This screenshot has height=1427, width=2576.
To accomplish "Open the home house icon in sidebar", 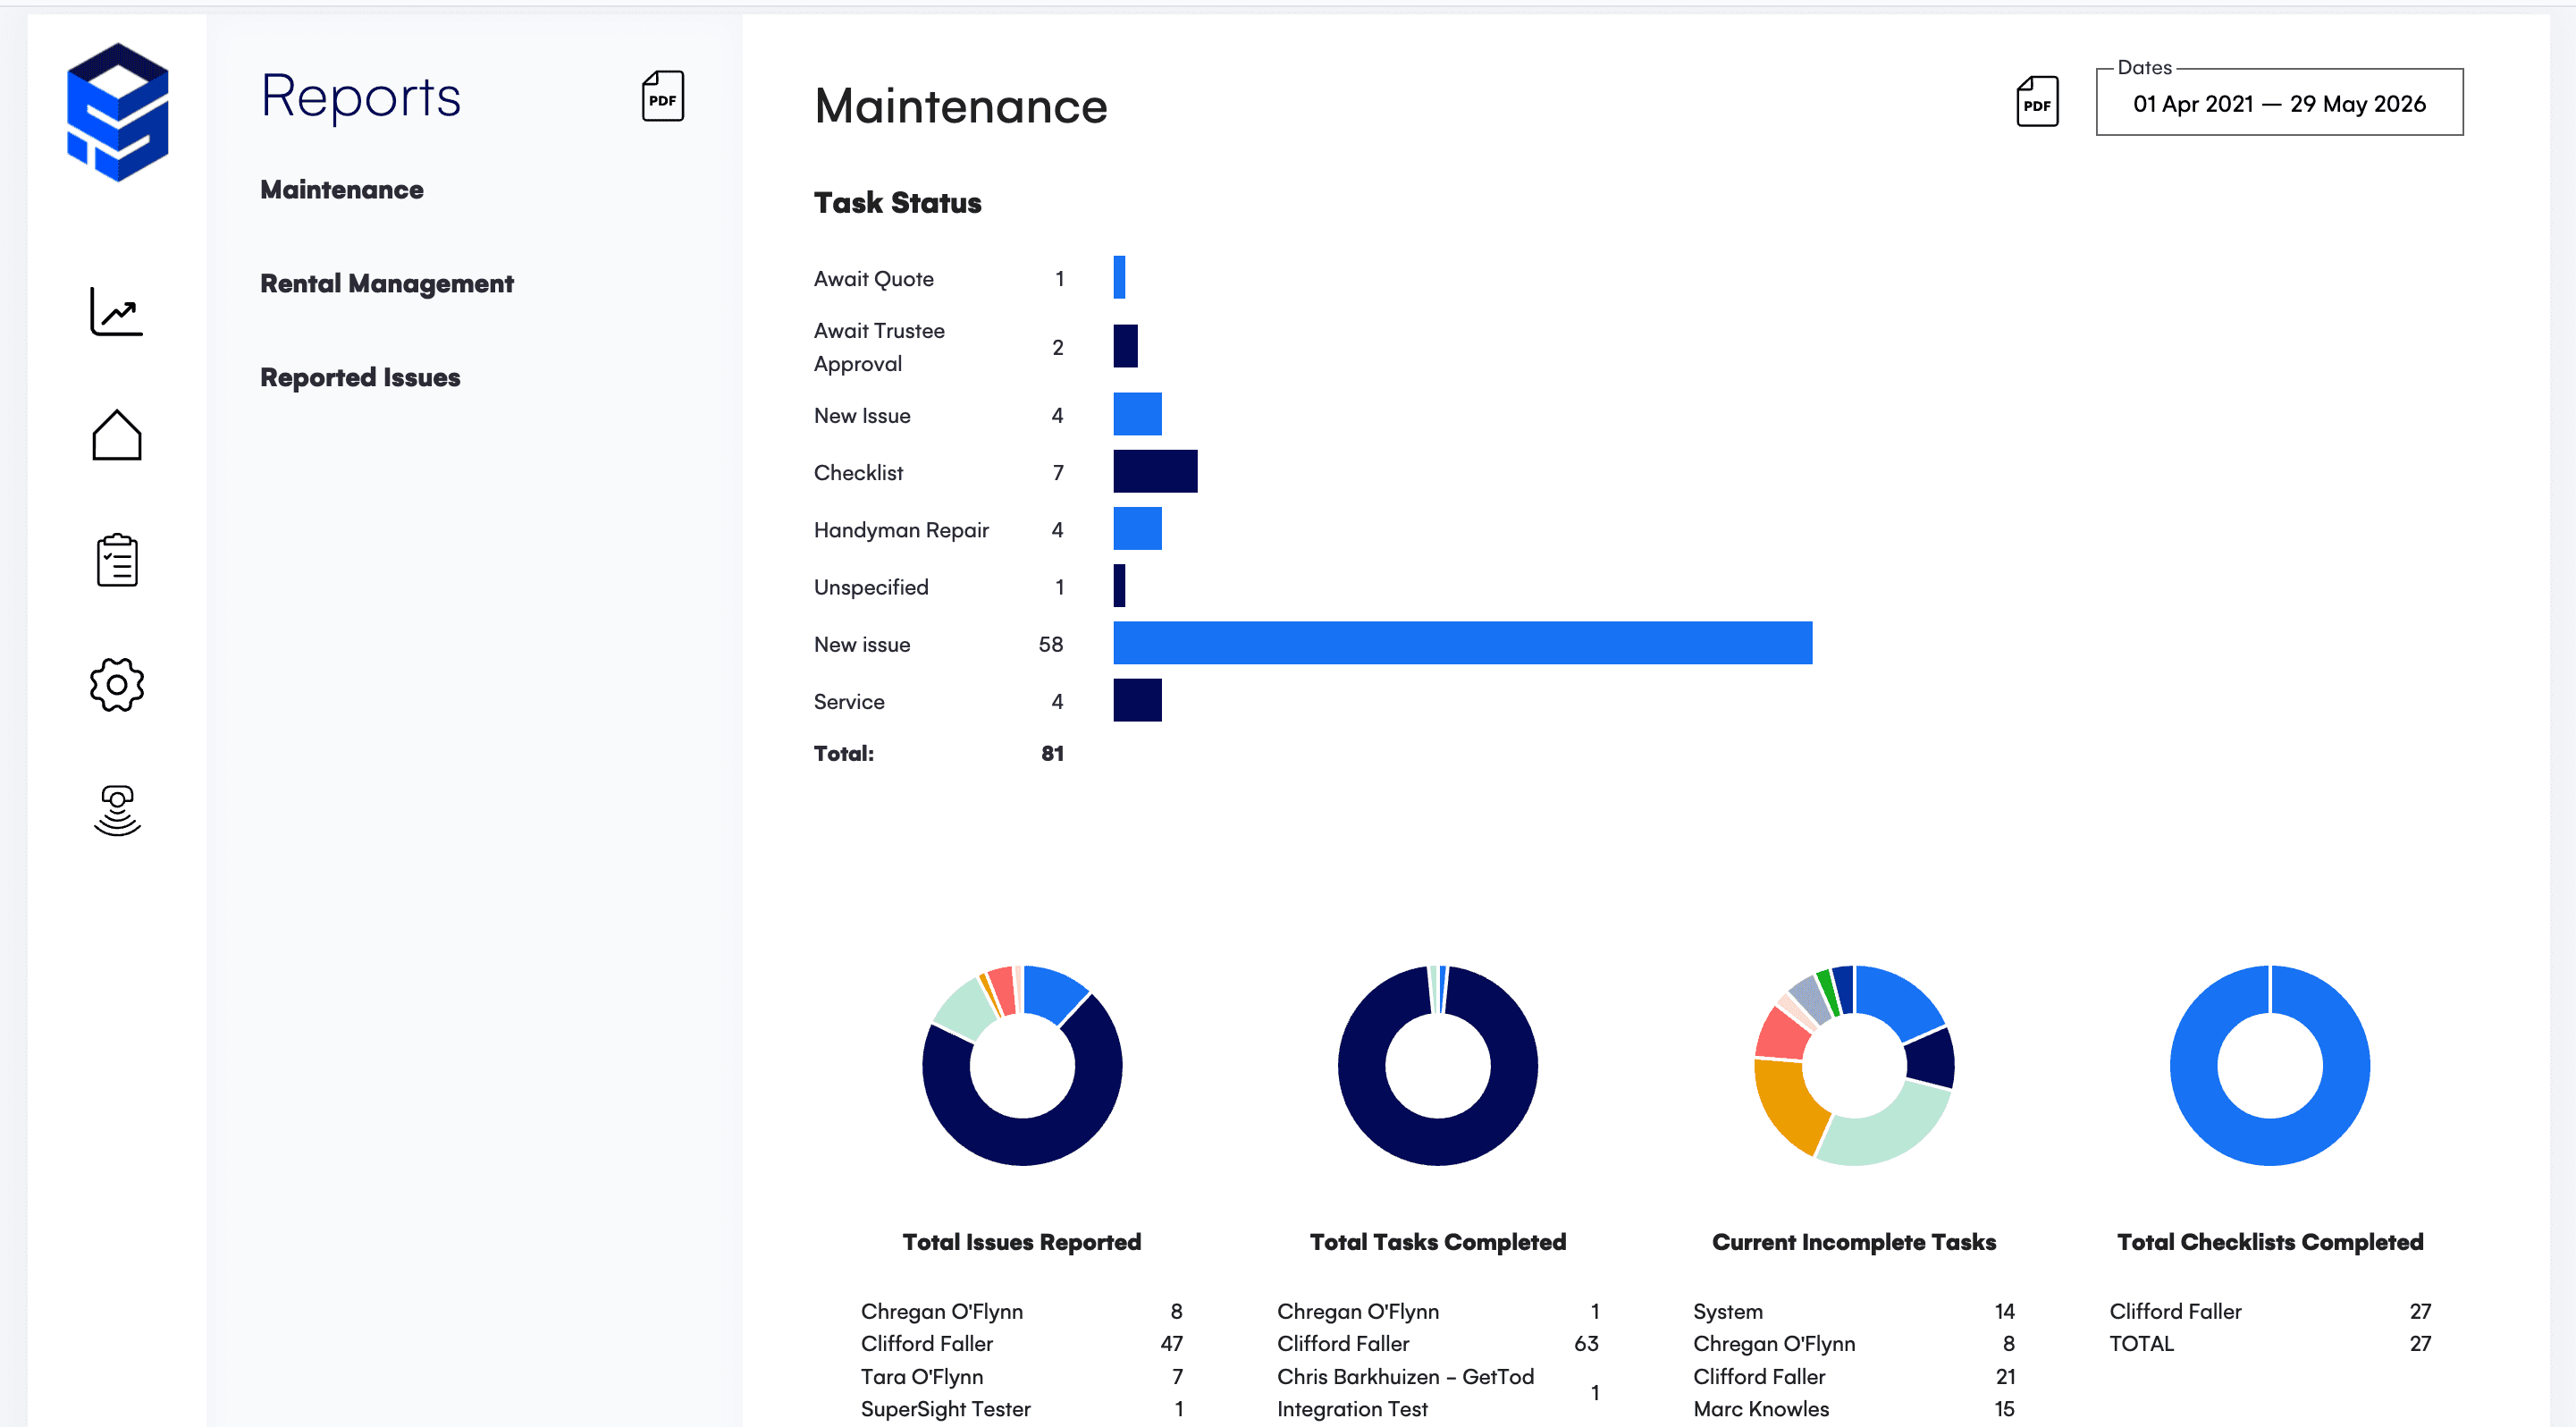I will (x=117, y=435).
